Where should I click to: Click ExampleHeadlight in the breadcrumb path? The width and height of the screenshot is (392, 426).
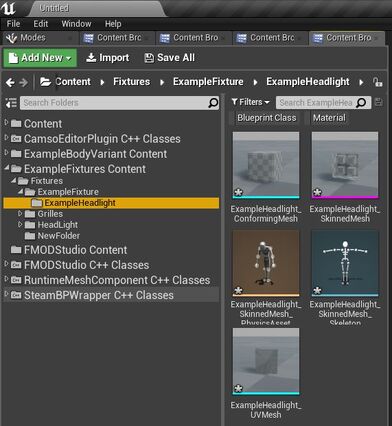click(x=308, y=82)
